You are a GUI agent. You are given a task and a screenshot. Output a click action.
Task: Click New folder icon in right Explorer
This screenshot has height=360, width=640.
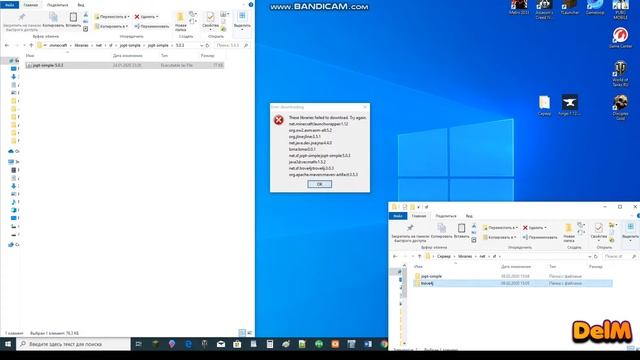pos(569,233)
